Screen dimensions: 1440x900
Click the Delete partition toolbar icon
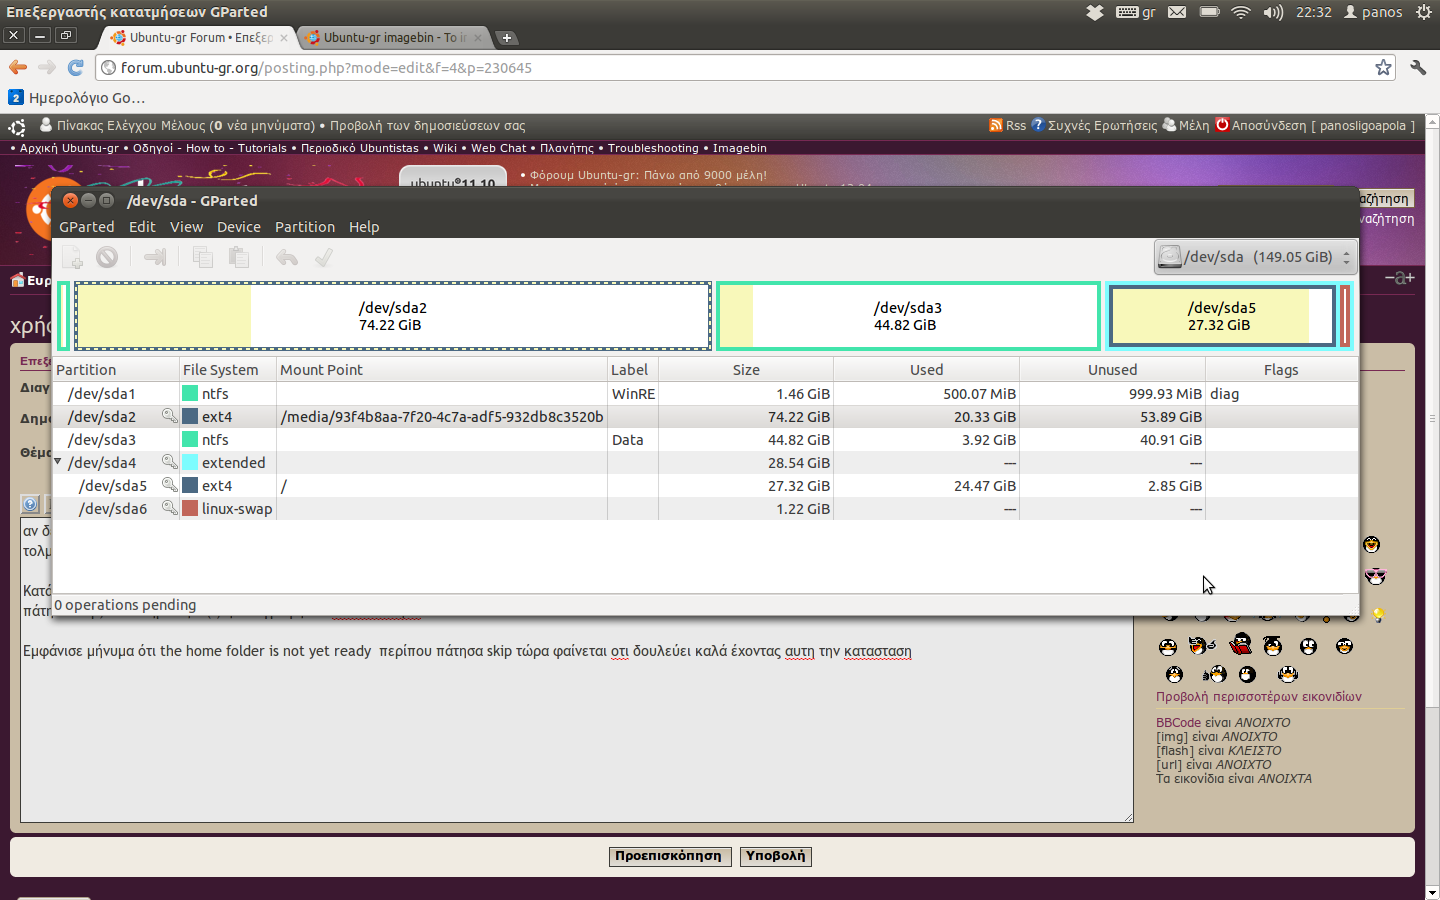coord(107,258)
